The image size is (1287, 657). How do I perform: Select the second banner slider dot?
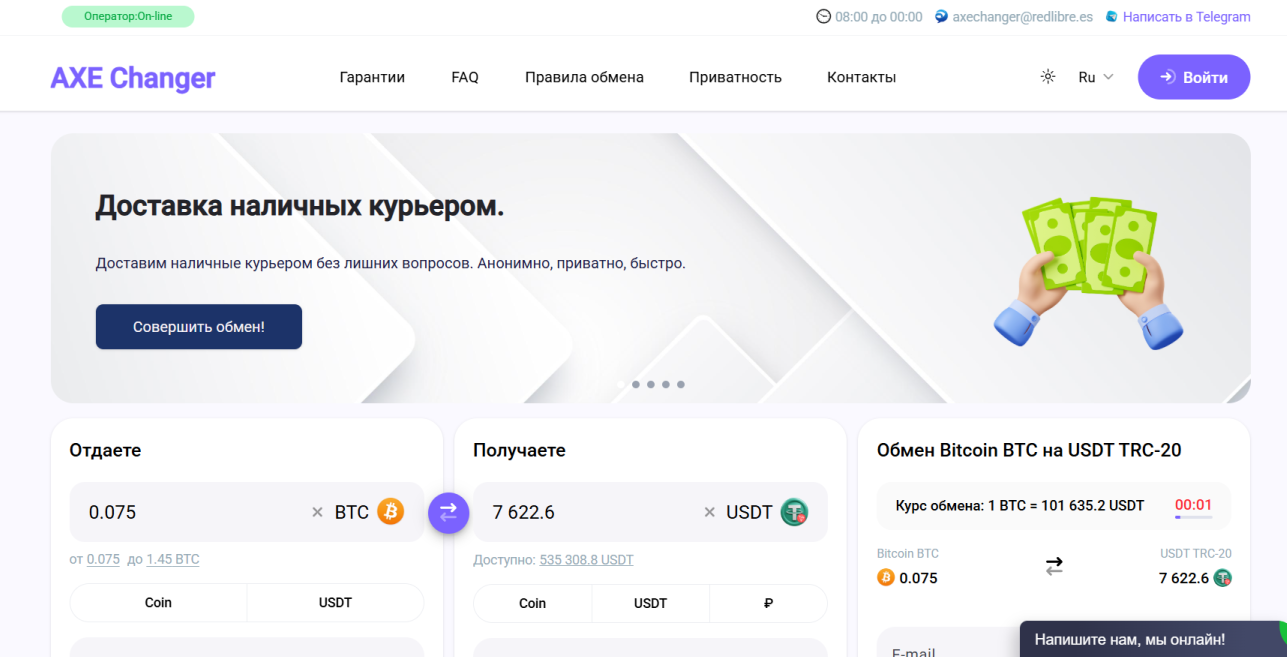[x=636, y=384]
